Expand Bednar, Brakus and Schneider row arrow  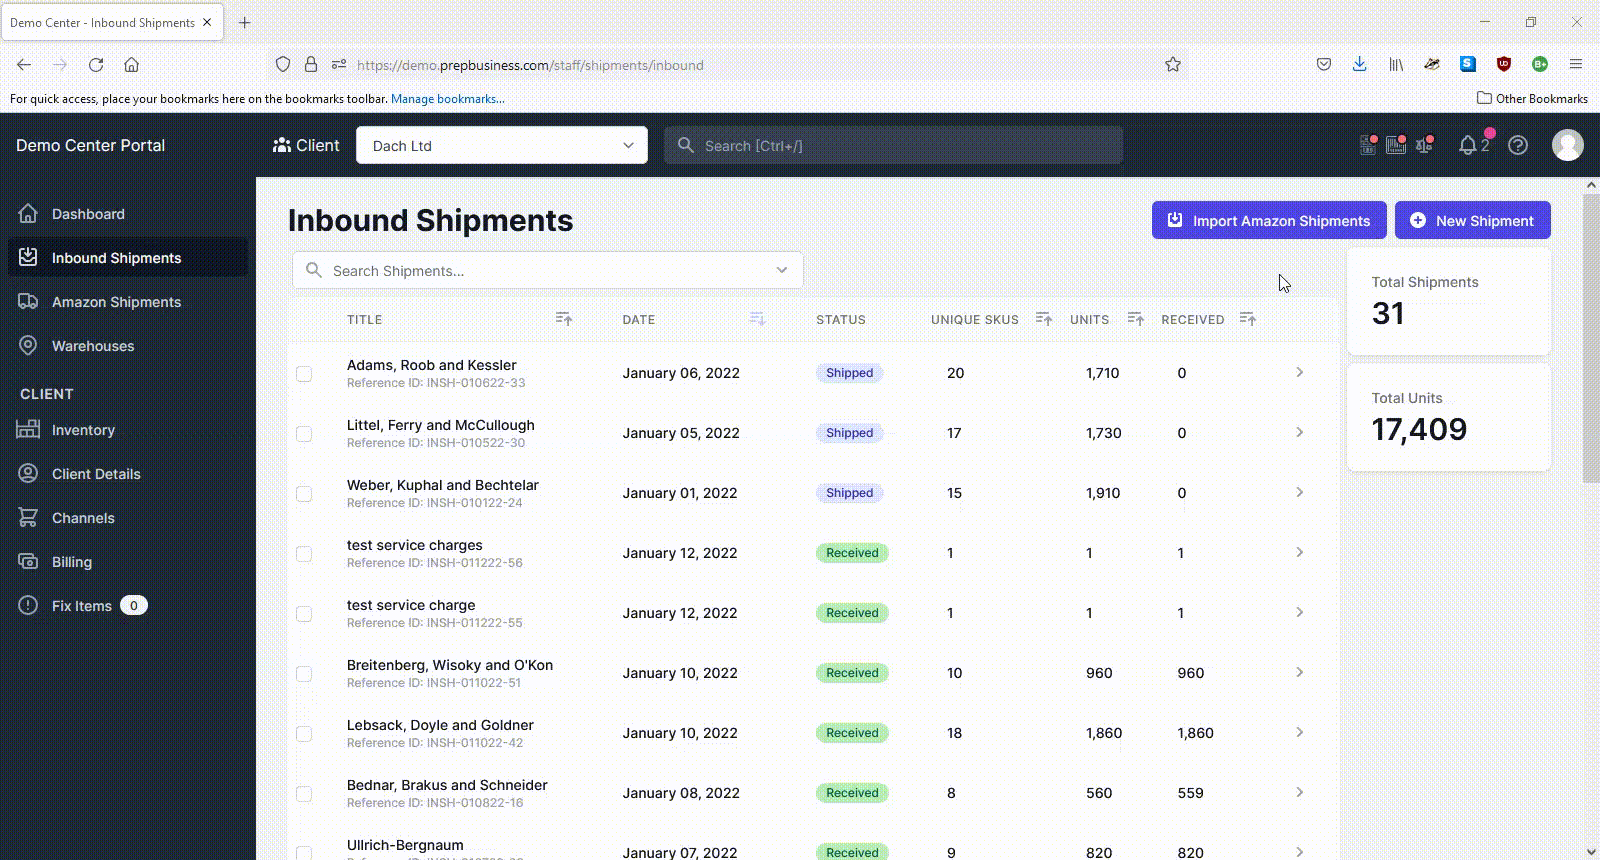pos(1299,792)
